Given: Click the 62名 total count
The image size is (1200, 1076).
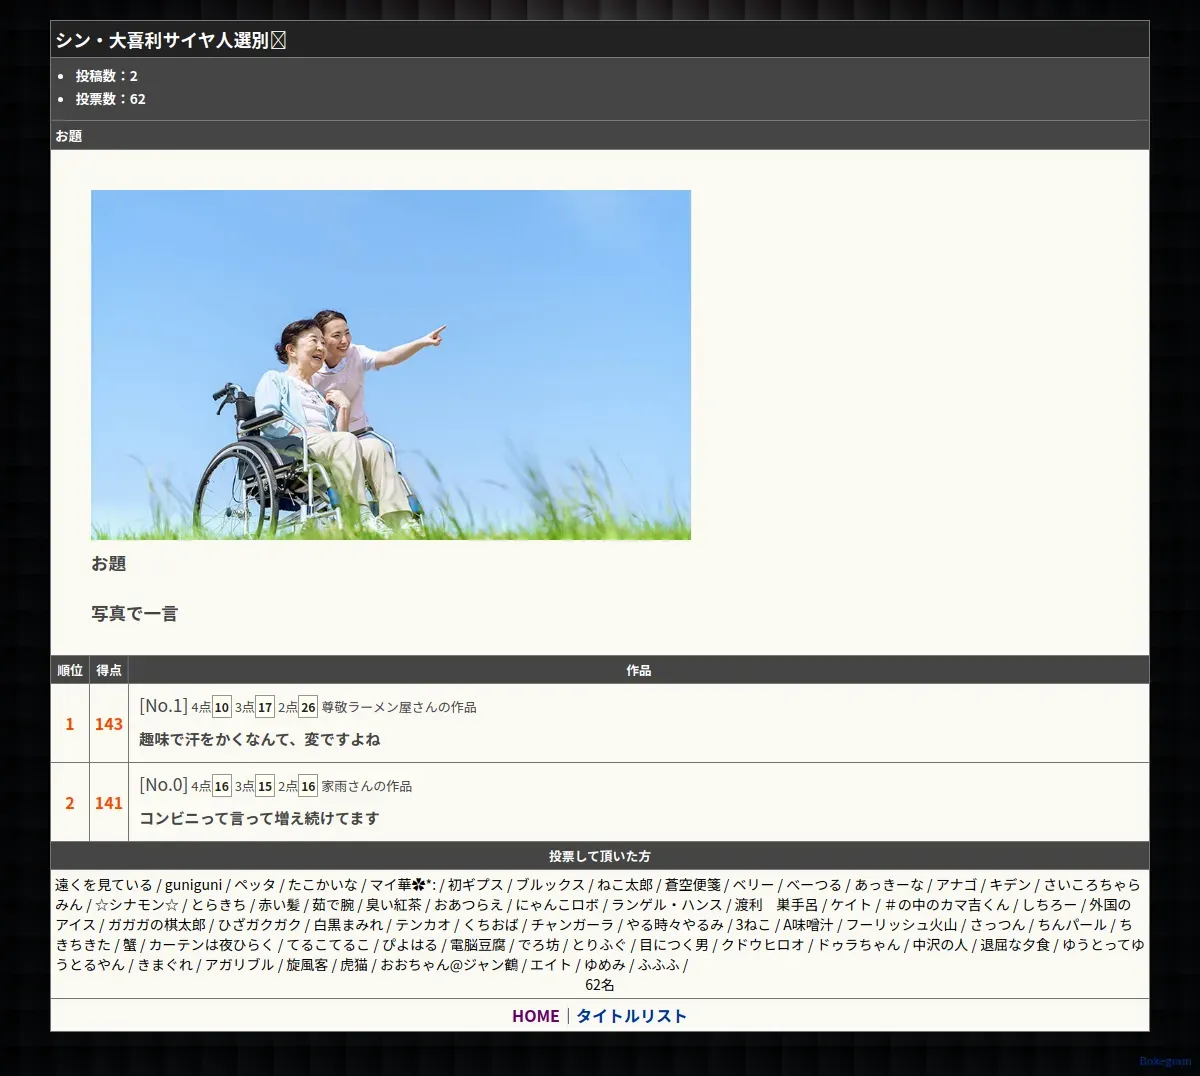Looking at the screenshot, I should [x=600, y=985].
